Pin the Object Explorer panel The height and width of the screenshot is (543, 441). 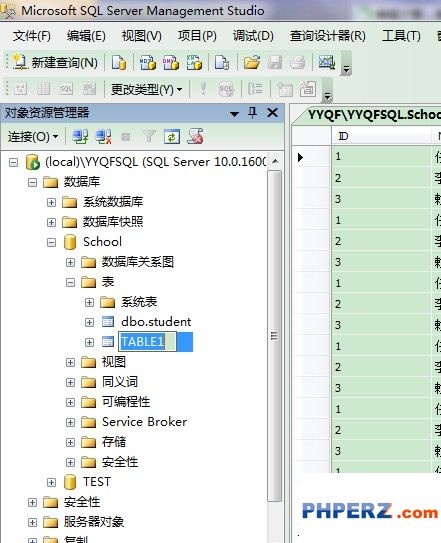pos(253,112)
